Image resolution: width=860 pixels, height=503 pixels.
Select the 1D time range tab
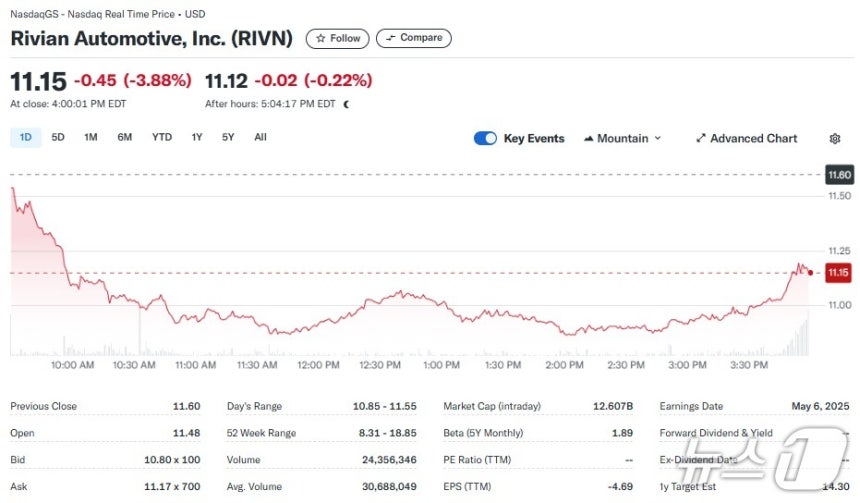[26, 137]
